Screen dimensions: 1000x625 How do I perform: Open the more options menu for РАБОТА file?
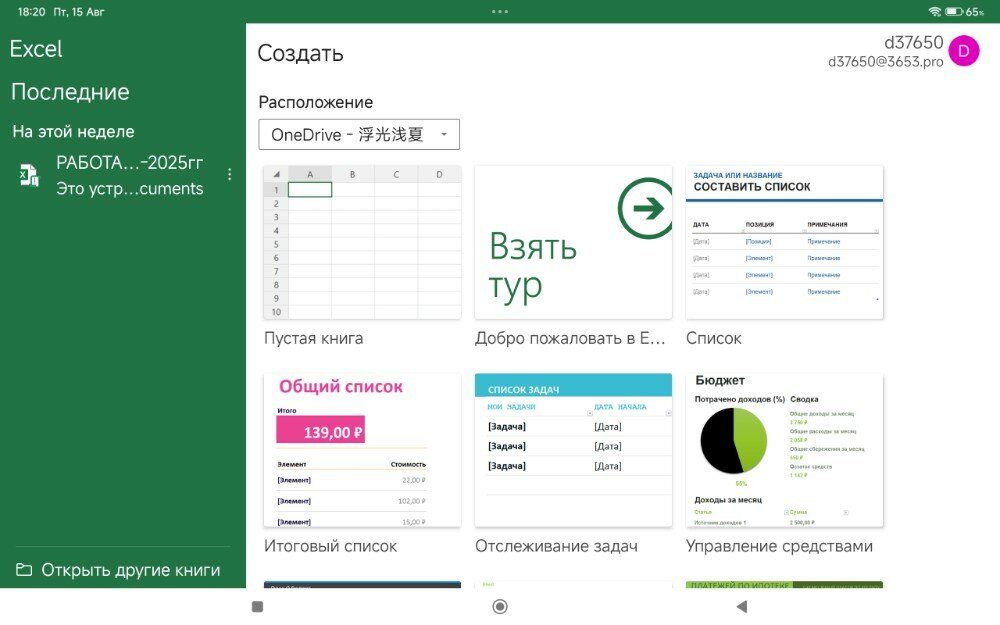(x=230, y=174)
